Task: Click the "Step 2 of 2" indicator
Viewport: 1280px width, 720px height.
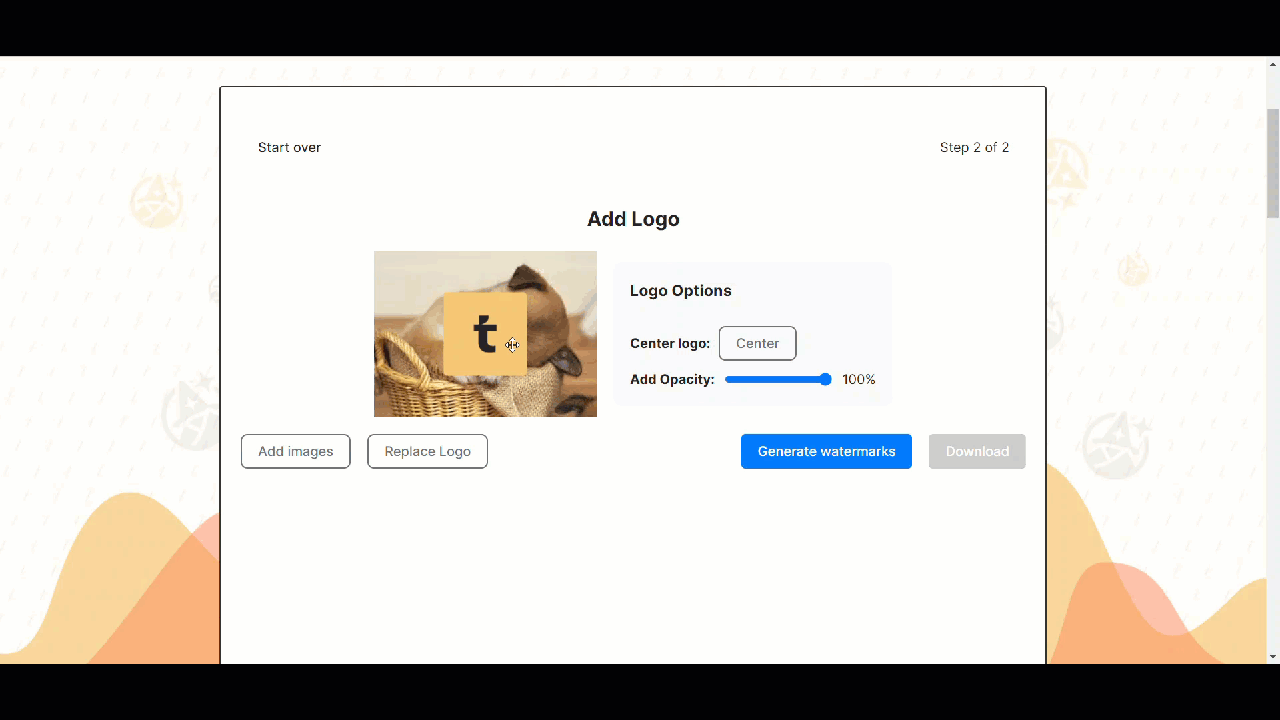Action: point(974,147)
